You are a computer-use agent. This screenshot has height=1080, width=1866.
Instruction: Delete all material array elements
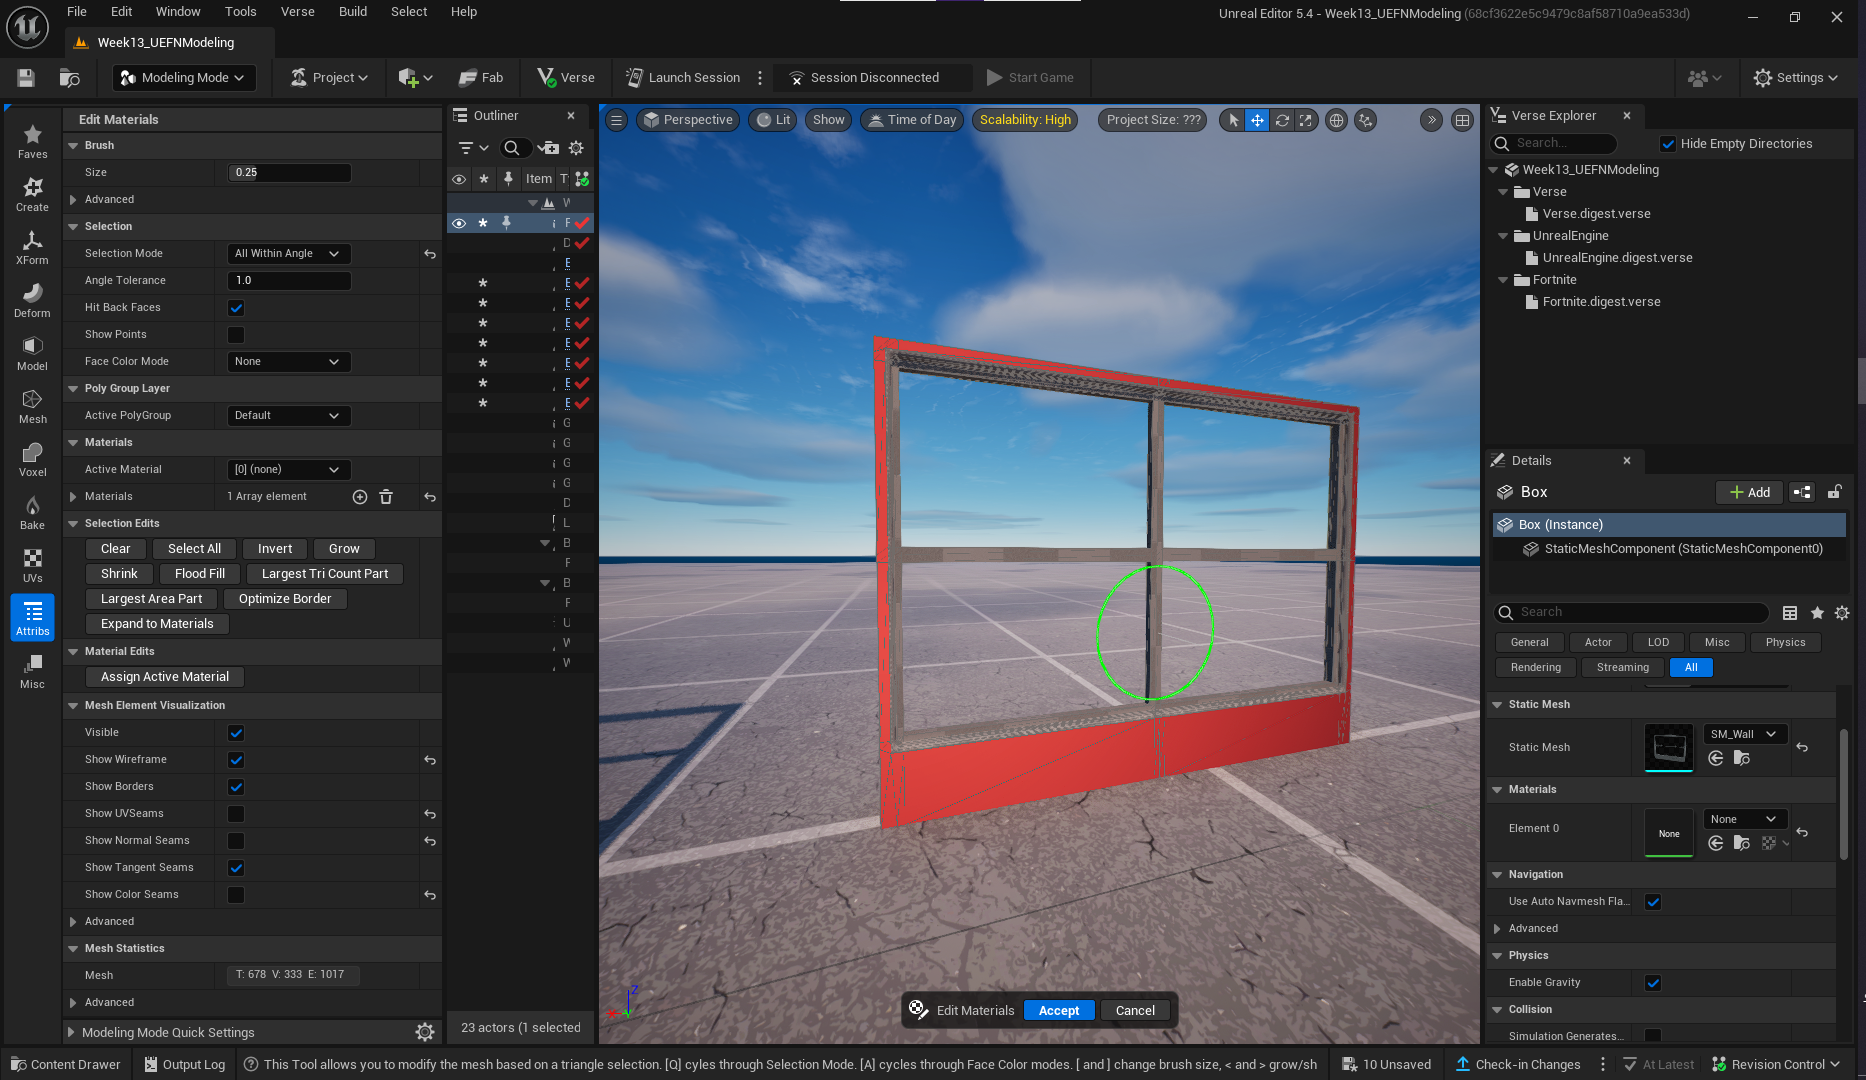pyautogui.click(x=386, y=496)
